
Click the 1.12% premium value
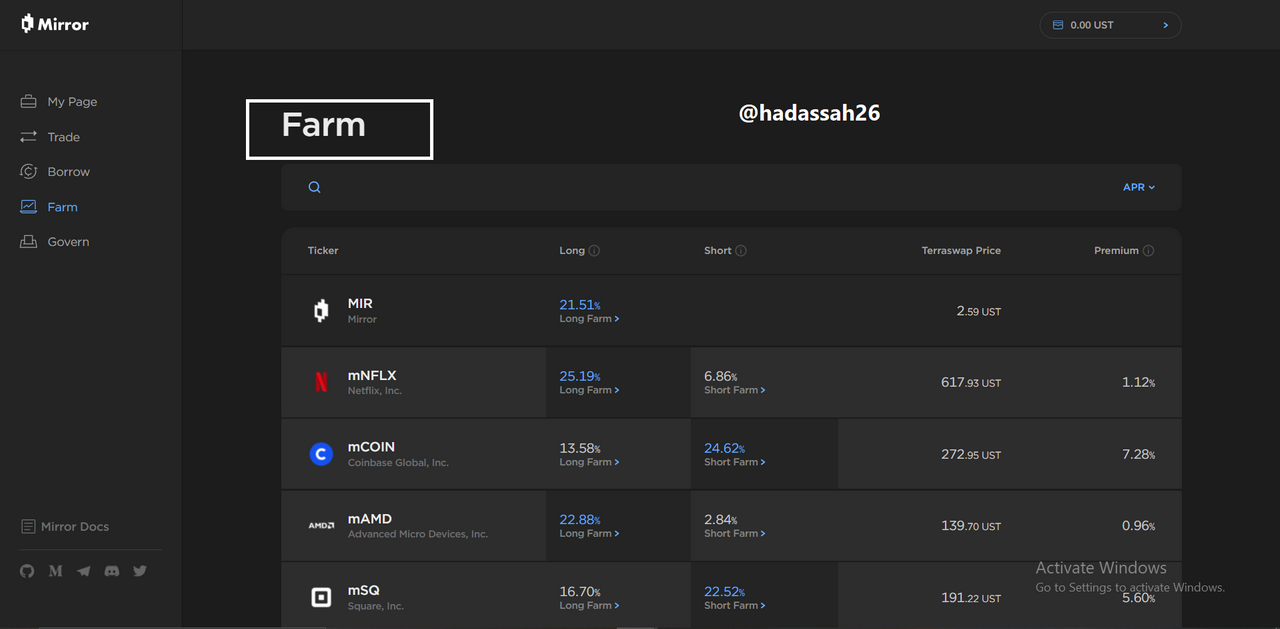pyautogui.click(x=1138, y=382)
